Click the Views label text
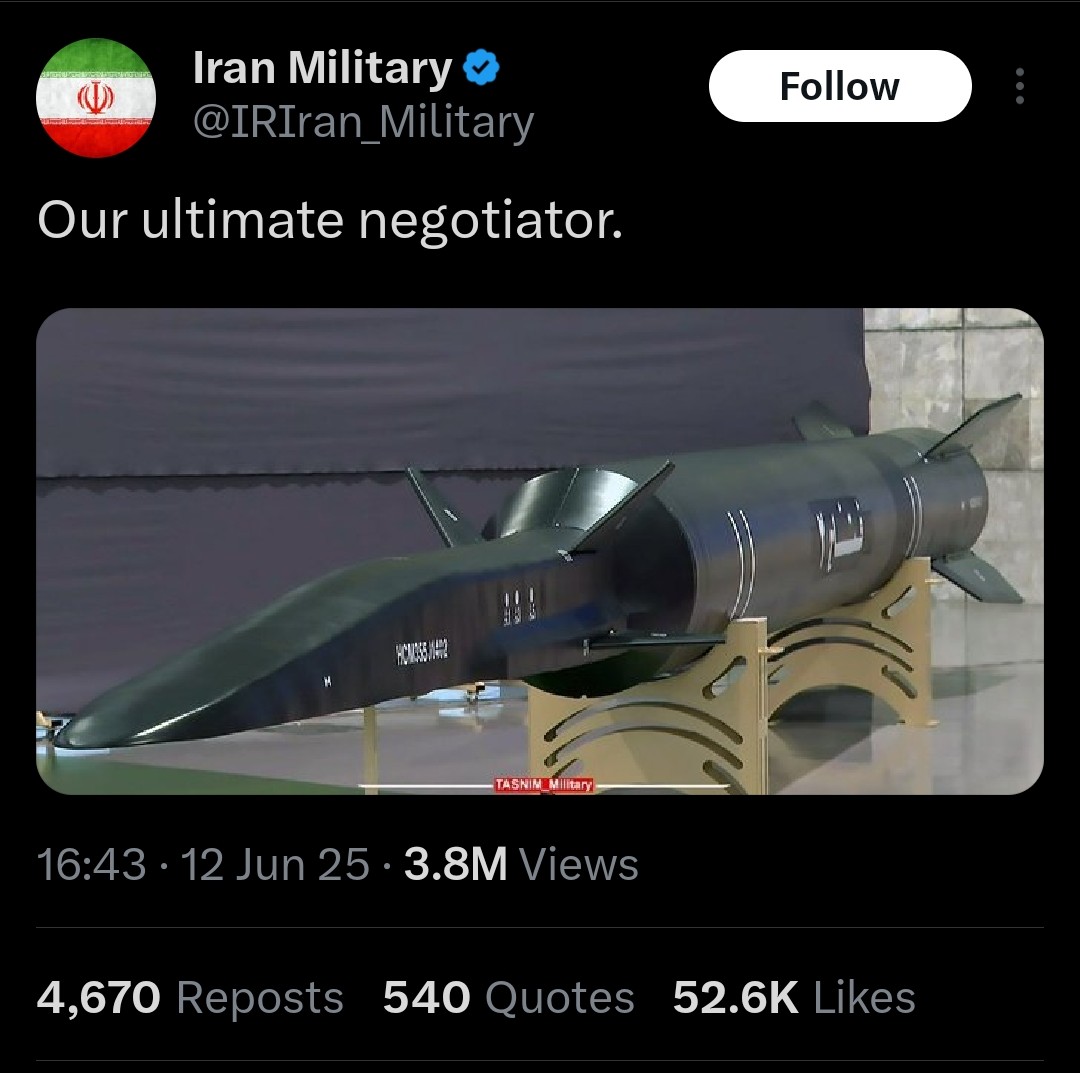Viewport: 1080px width, 1073px height. (x=579, y=864)
